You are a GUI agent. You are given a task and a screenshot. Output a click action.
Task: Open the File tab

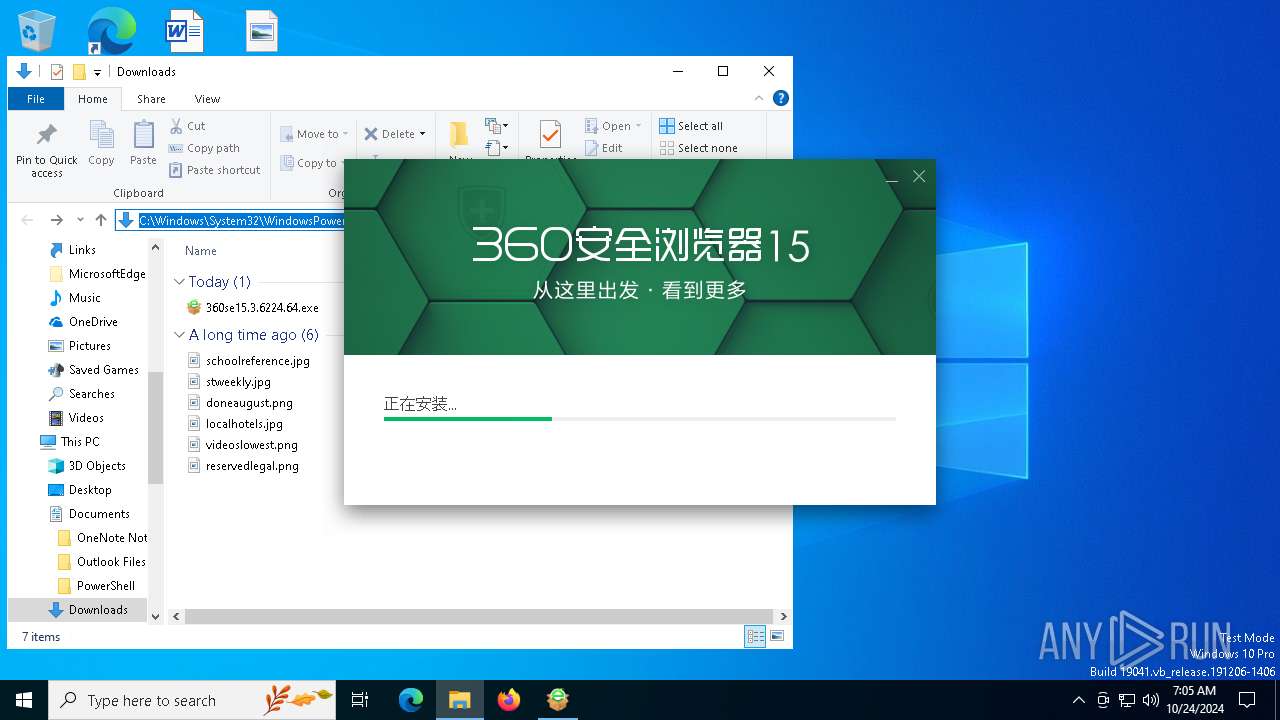[36, 99]
